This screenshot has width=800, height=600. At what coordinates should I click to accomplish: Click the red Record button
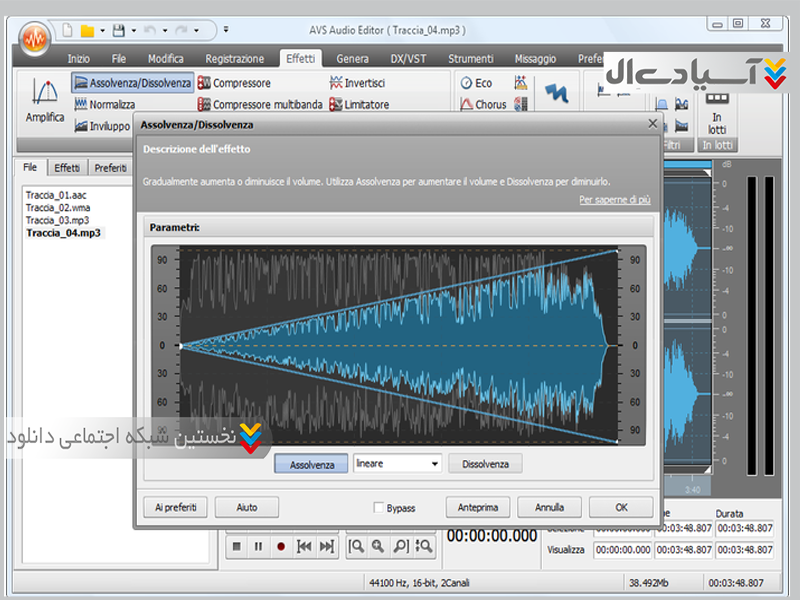[x=281, y=546]
